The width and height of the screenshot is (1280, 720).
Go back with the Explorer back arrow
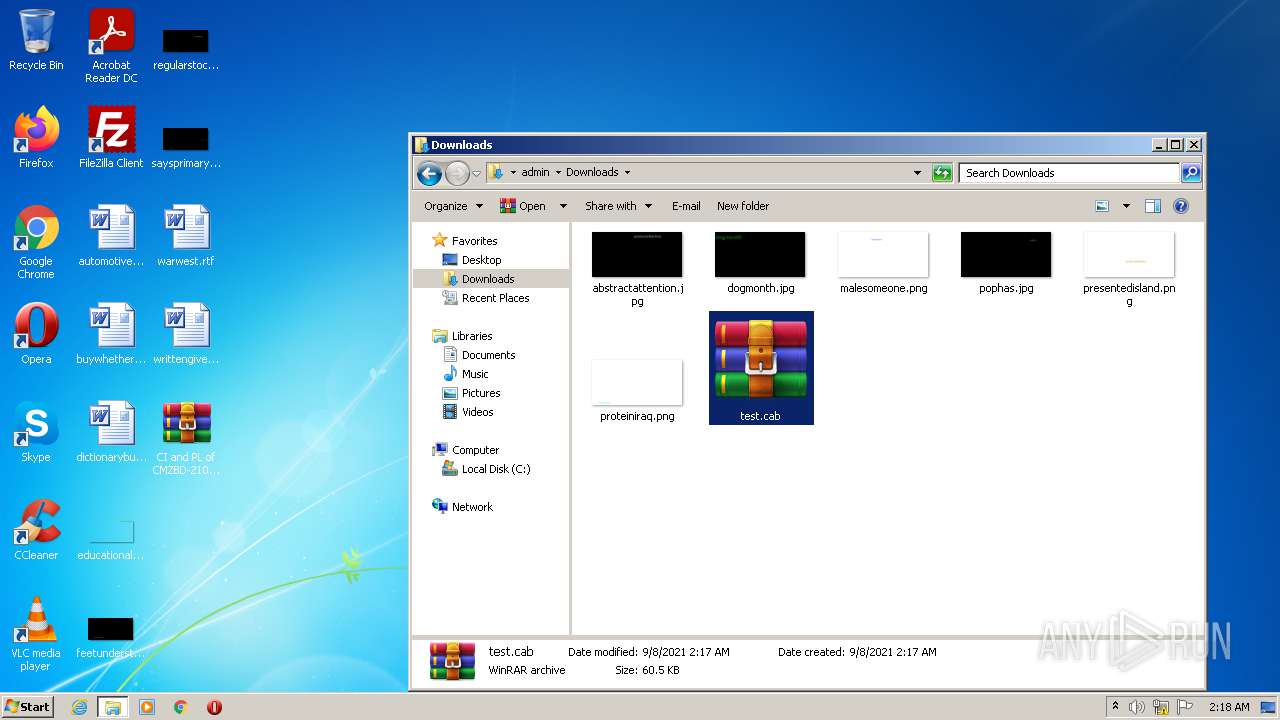click(429, 173)
